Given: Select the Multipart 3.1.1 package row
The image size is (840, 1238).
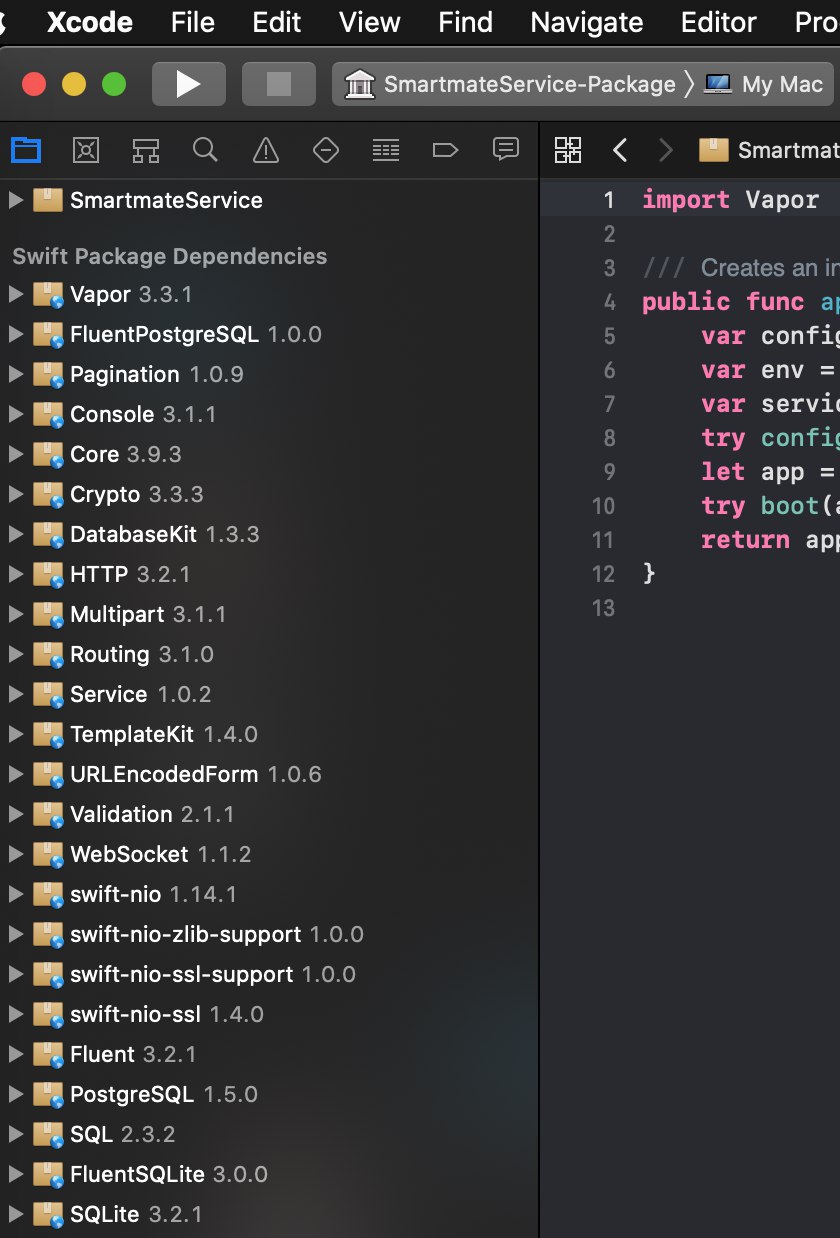Looking at the screenshot, I should point(268,614).
